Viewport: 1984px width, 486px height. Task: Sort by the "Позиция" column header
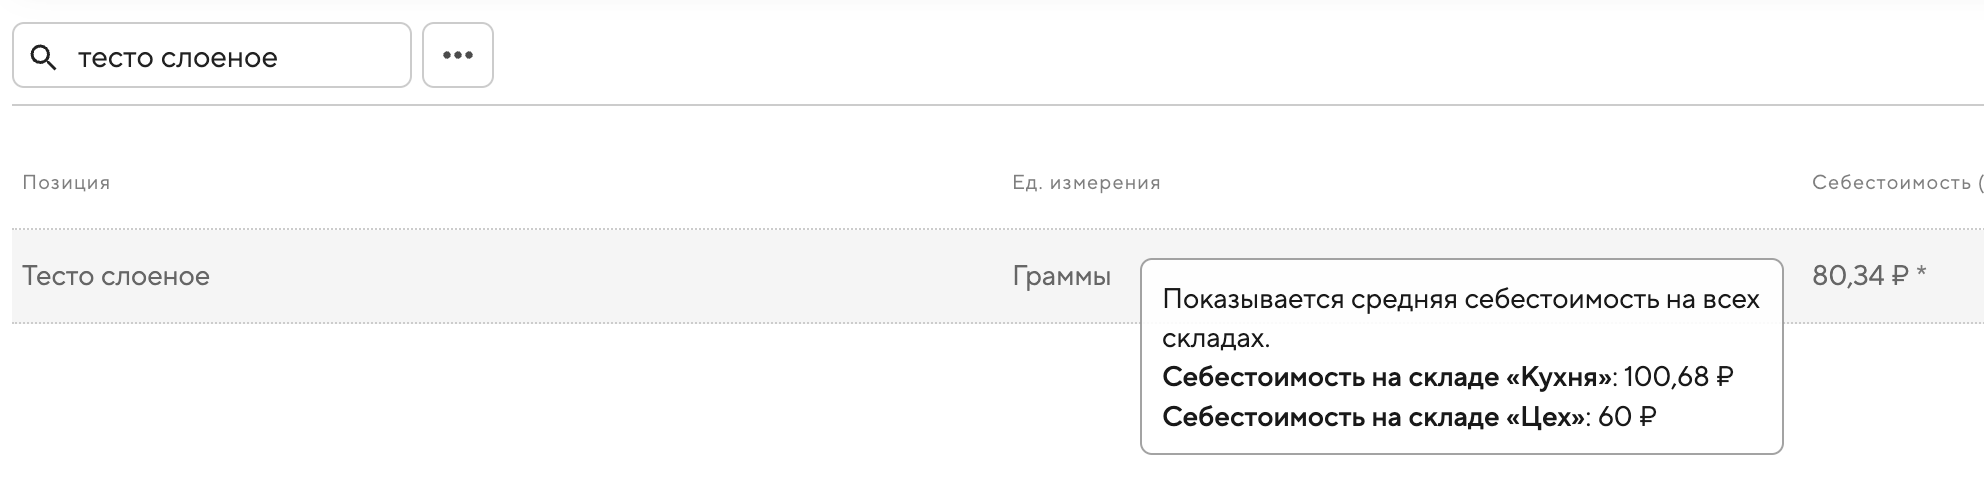66,183
